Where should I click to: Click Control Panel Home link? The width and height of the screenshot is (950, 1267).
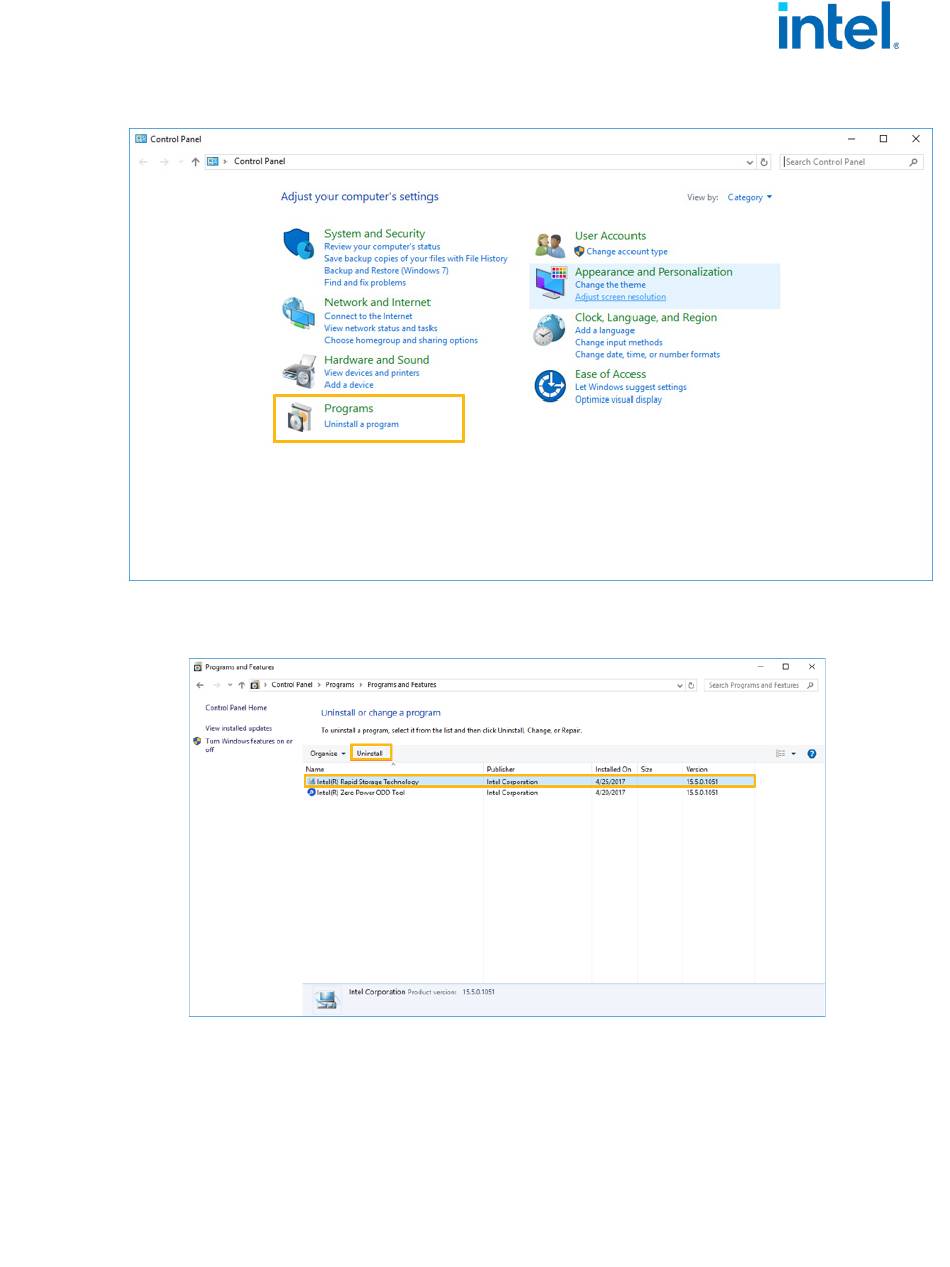point(236,708)
